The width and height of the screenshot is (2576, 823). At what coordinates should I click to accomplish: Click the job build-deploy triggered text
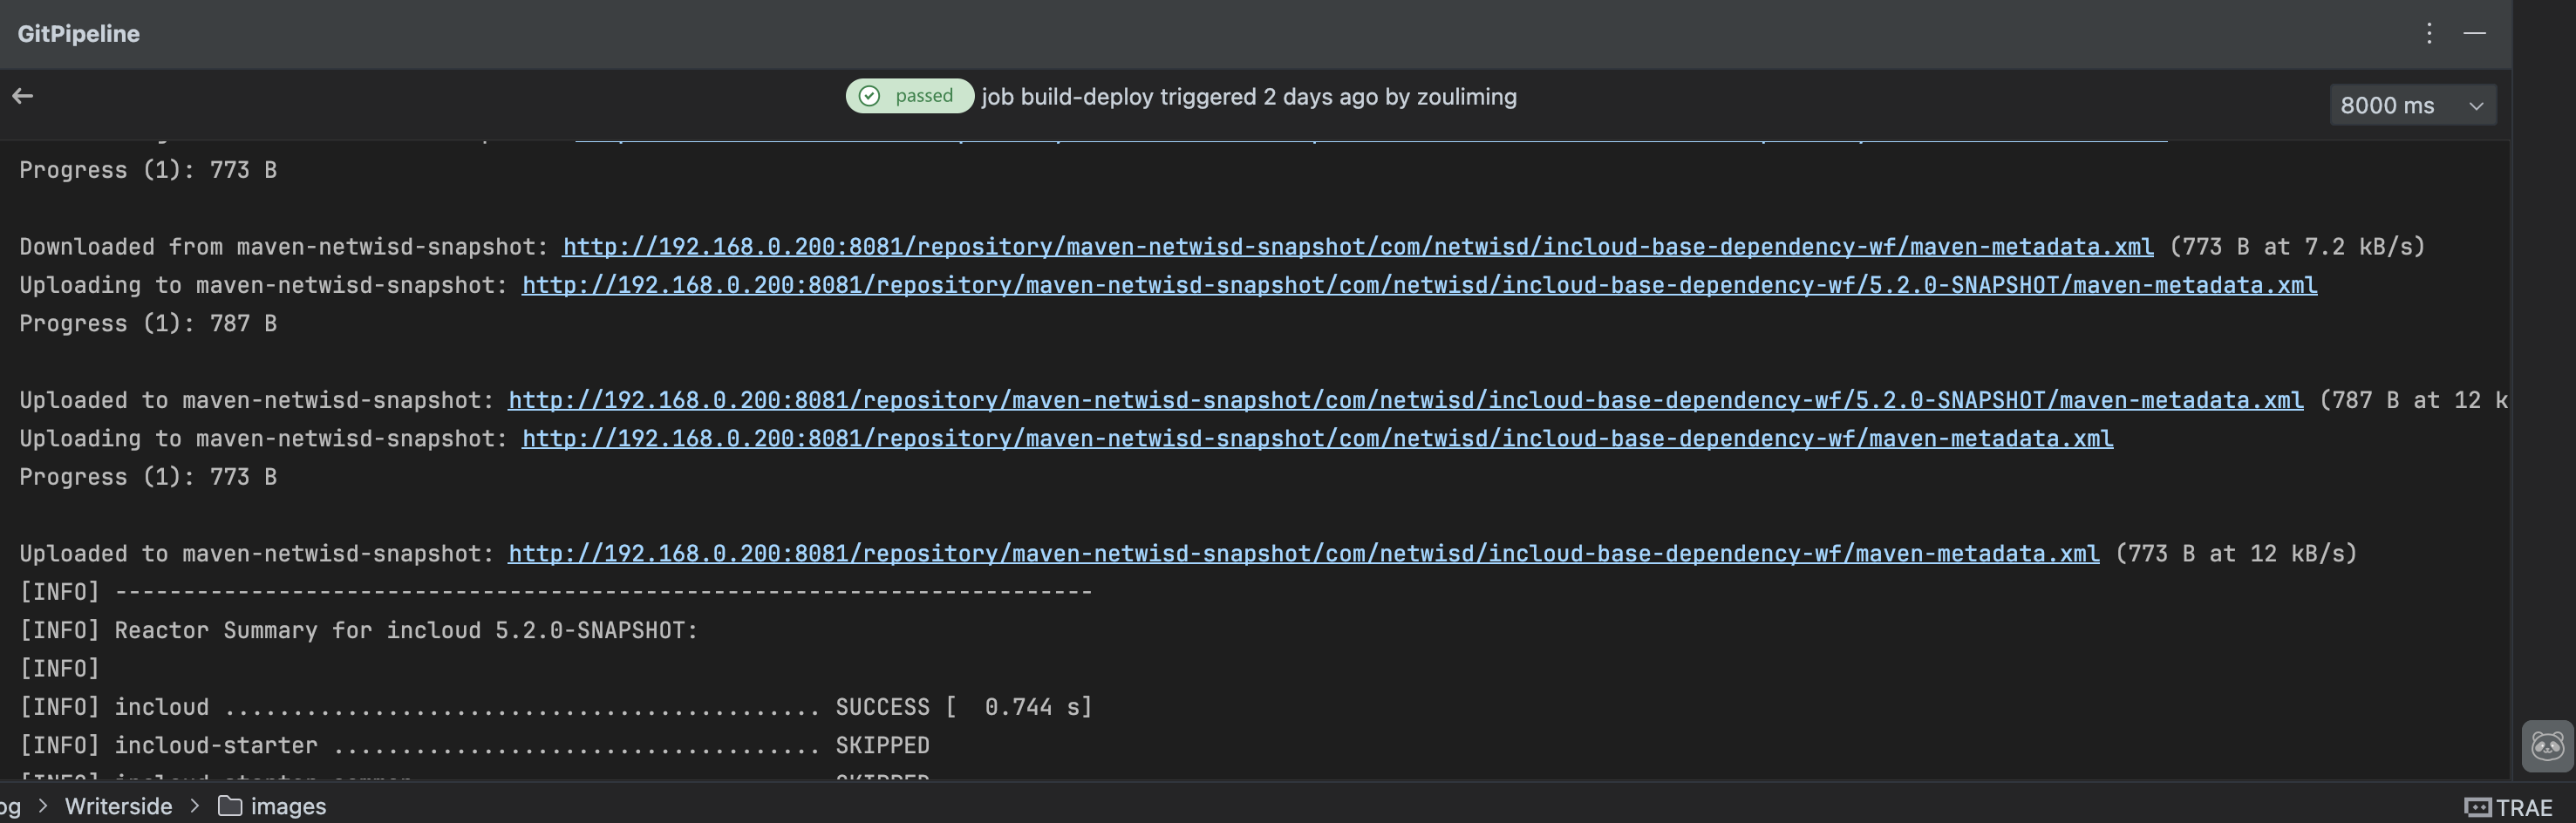(1249, 97)
